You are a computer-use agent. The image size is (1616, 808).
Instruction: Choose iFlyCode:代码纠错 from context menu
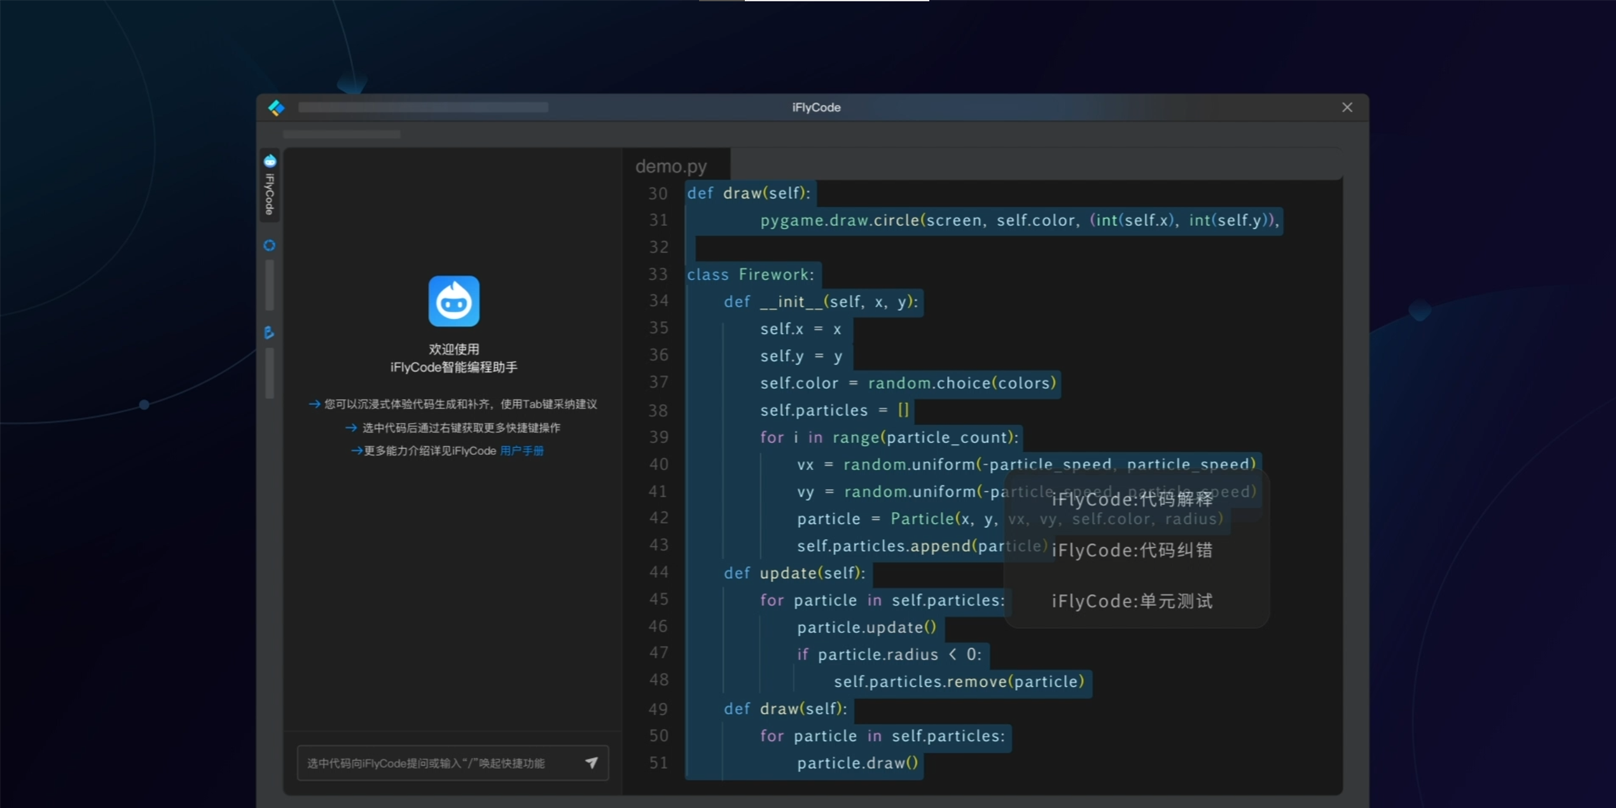pyautogui.click(x=1132, y=550)
